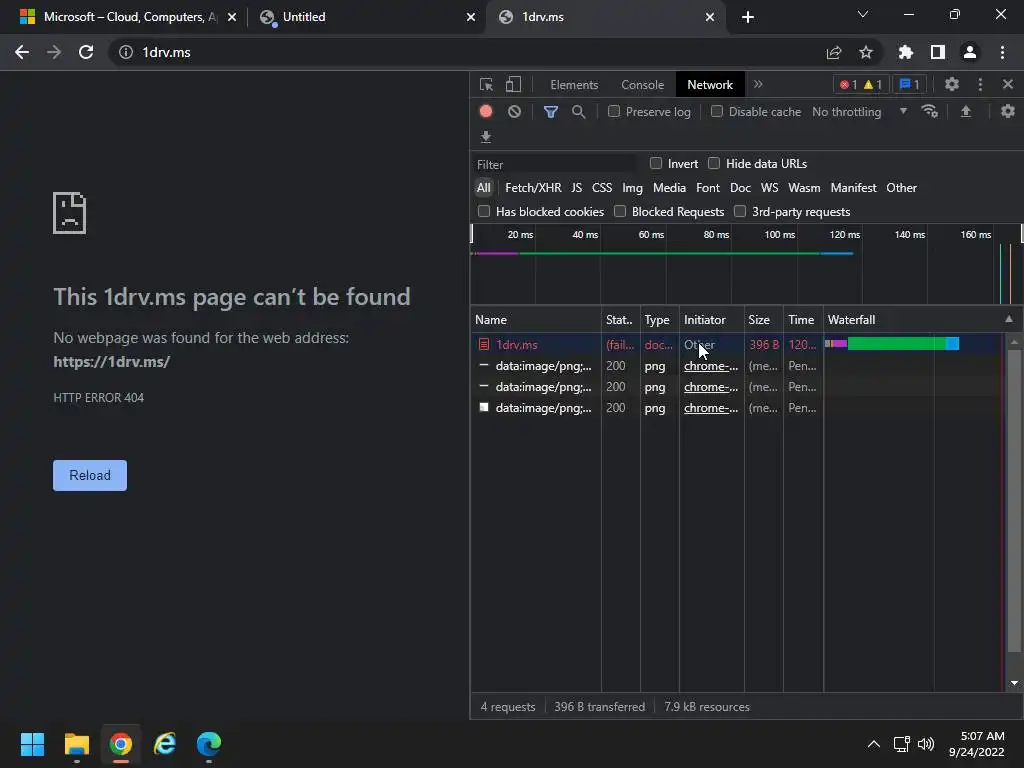
Task: Go back in browser history
Action: point(22,52)
